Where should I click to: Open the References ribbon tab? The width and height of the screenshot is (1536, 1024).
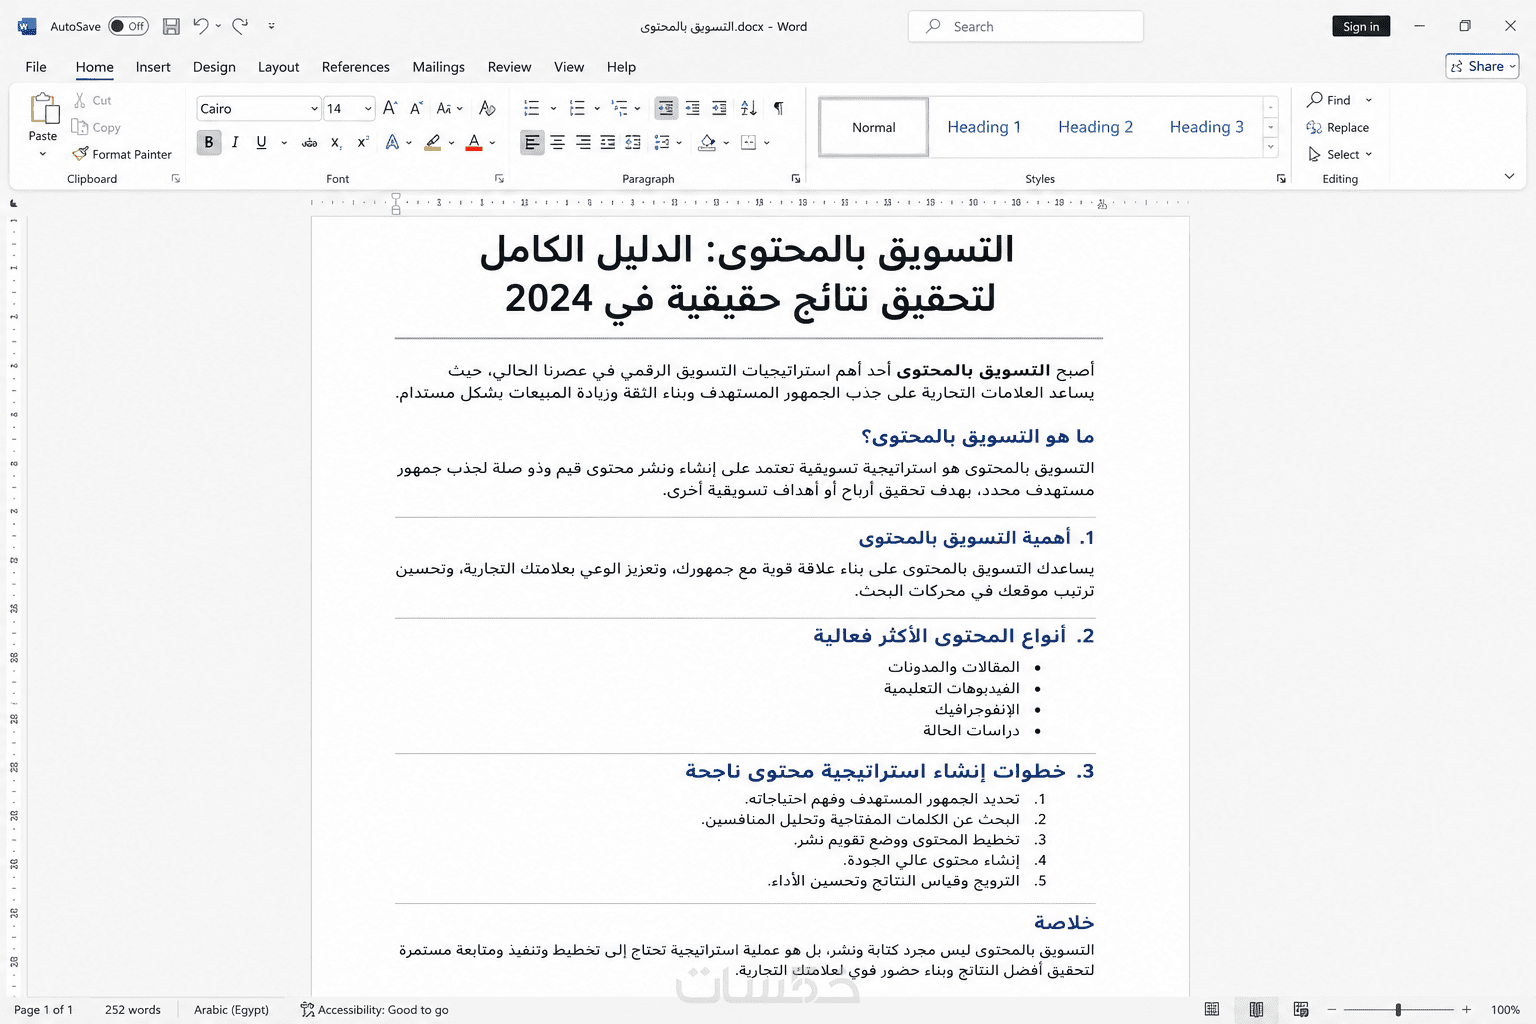click(355, 67)
